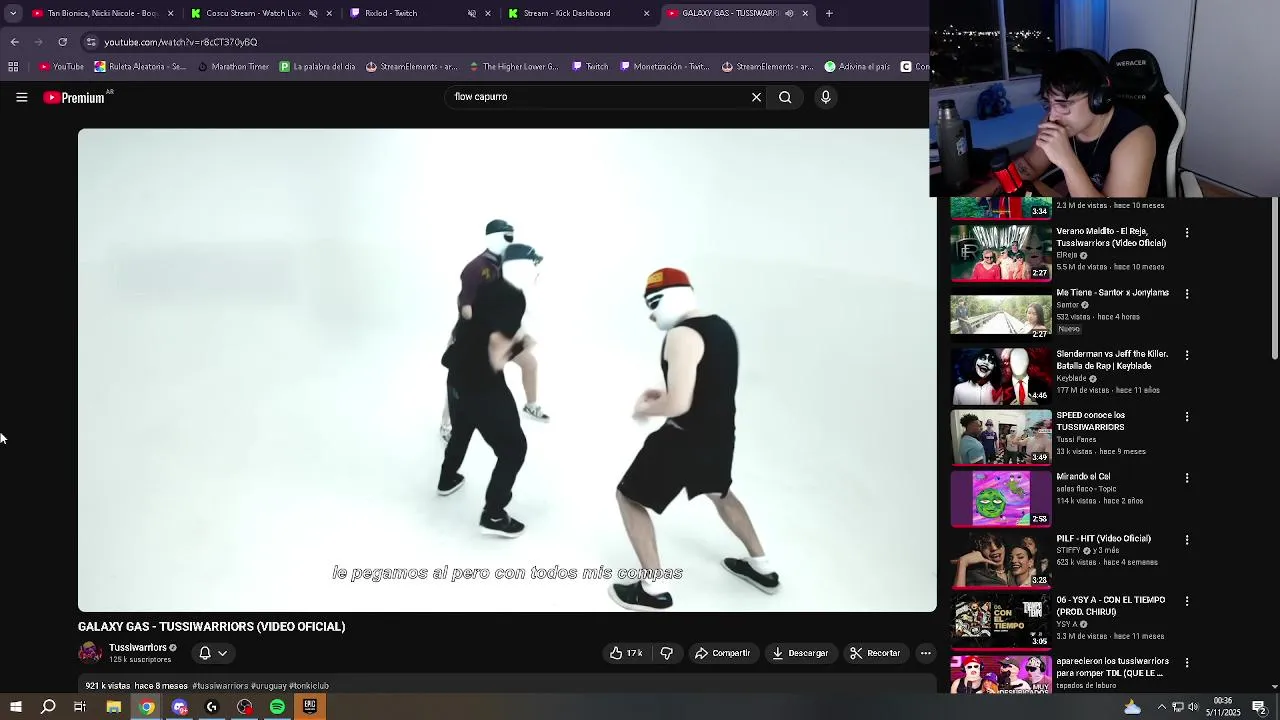Share the video with Compartir

723,653
